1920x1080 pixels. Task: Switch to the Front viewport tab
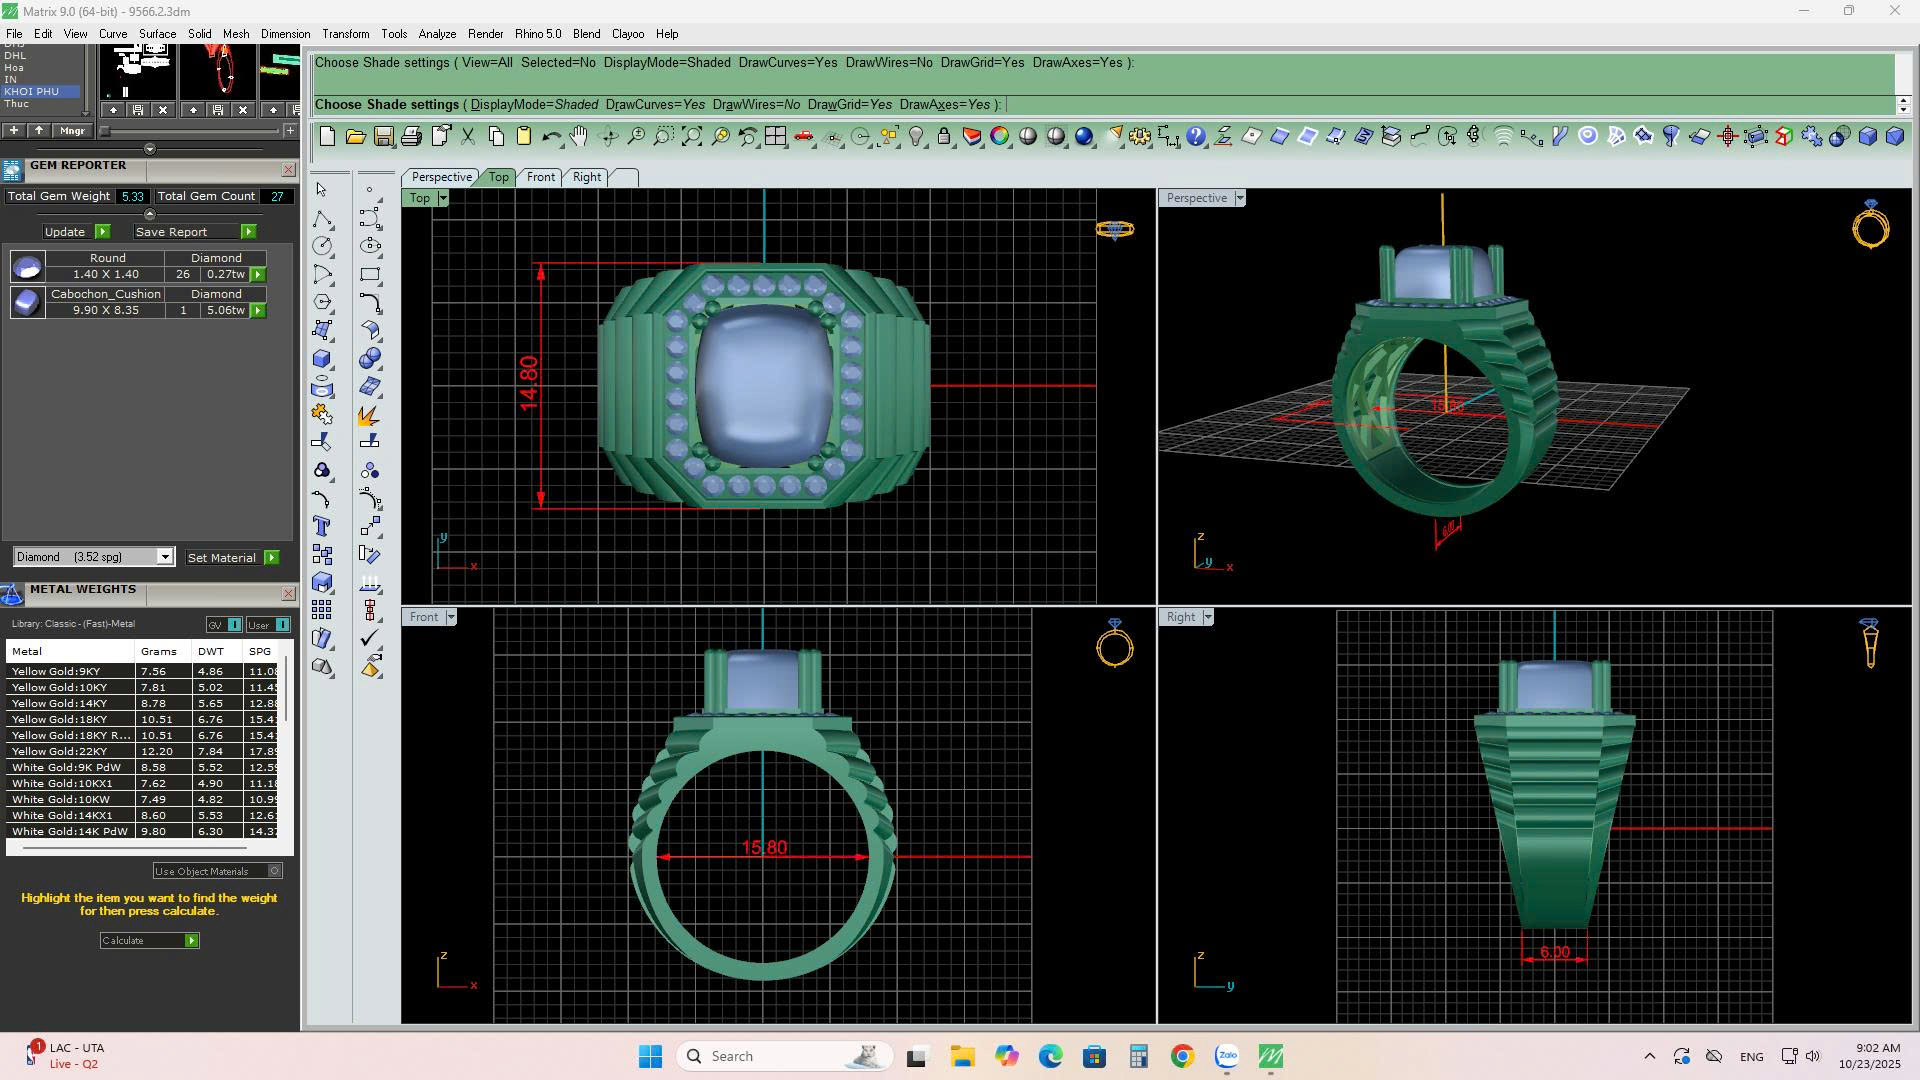540,177
